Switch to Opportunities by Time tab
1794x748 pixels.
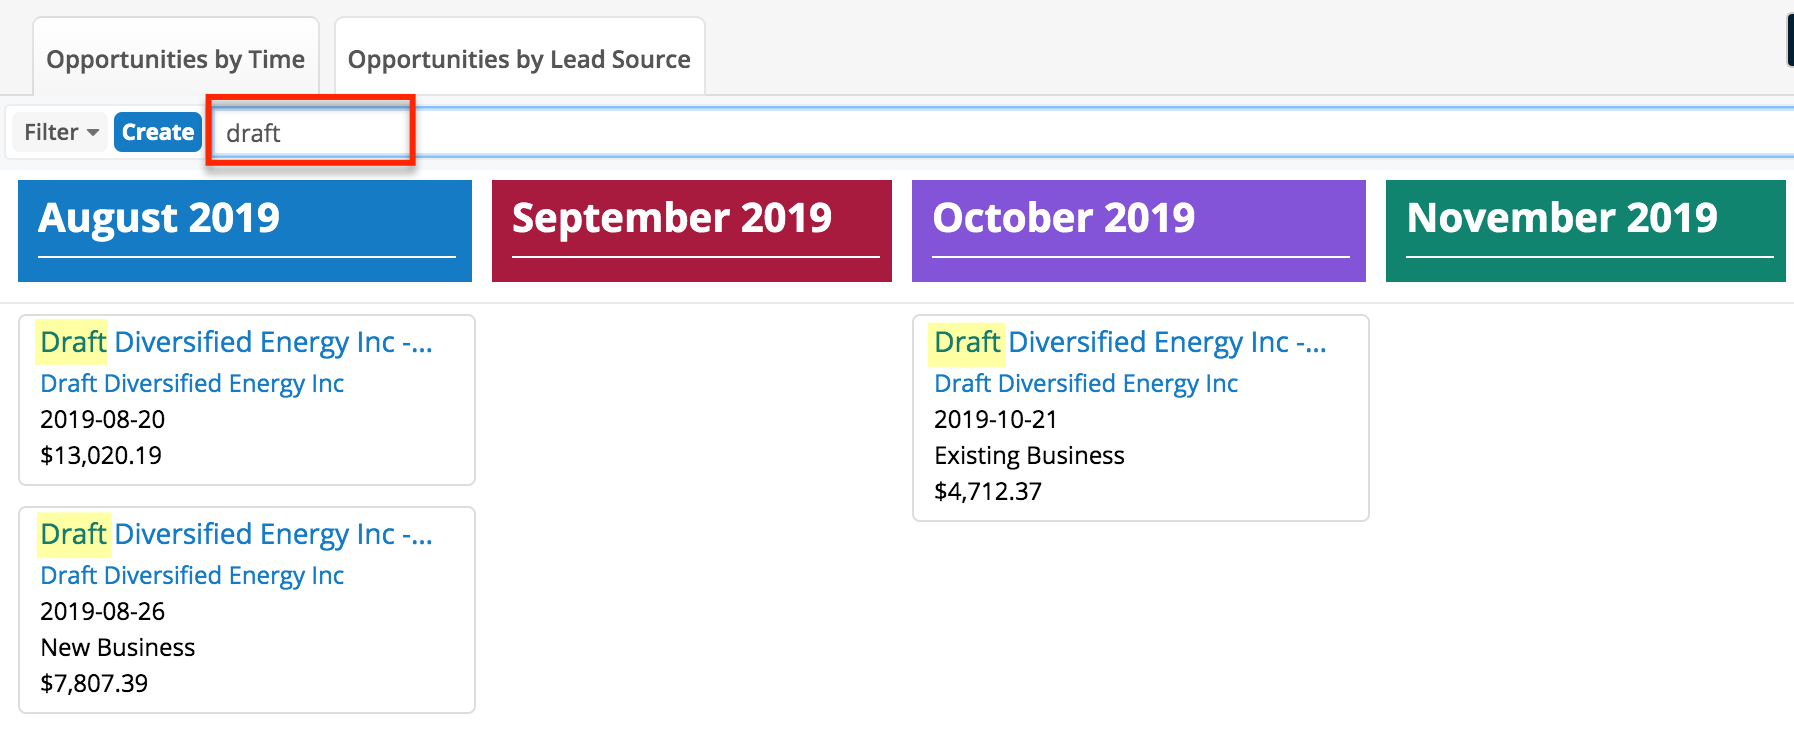pyautogui.click(x=175, y=59)
